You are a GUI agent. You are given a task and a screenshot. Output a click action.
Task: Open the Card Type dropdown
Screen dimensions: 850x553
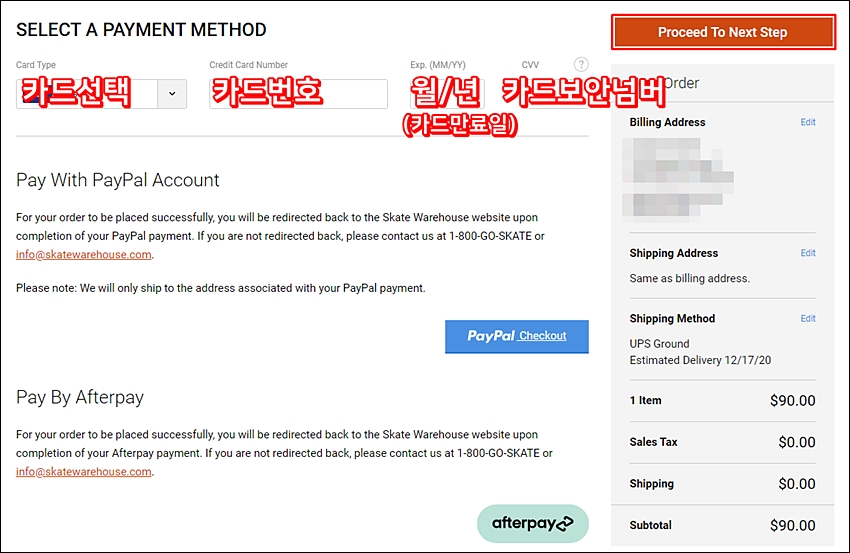coord(101,94)
